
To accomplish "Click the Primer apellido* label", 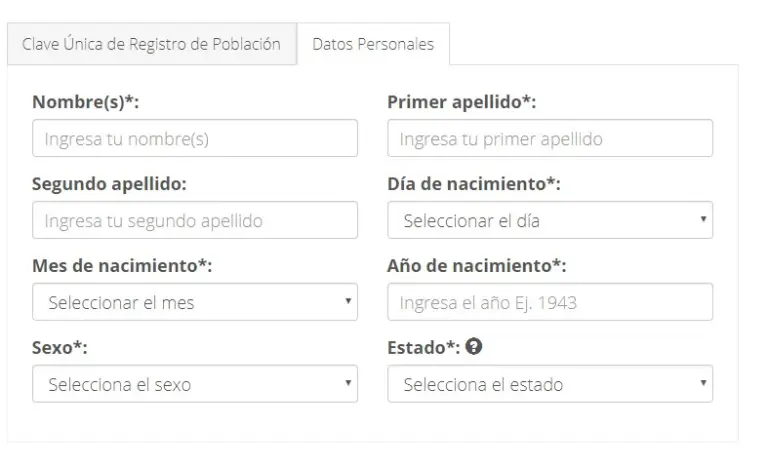I will click(x=462, y=102).
